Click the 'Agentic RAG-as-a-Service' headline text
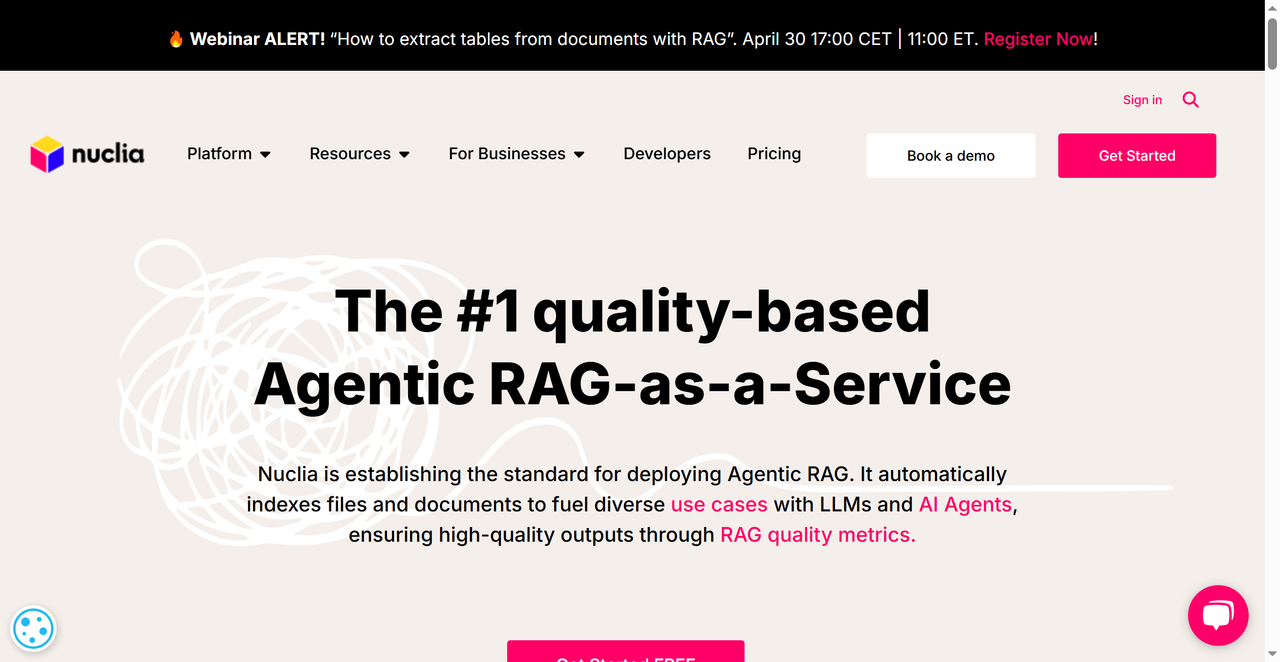 pos(632,385)
